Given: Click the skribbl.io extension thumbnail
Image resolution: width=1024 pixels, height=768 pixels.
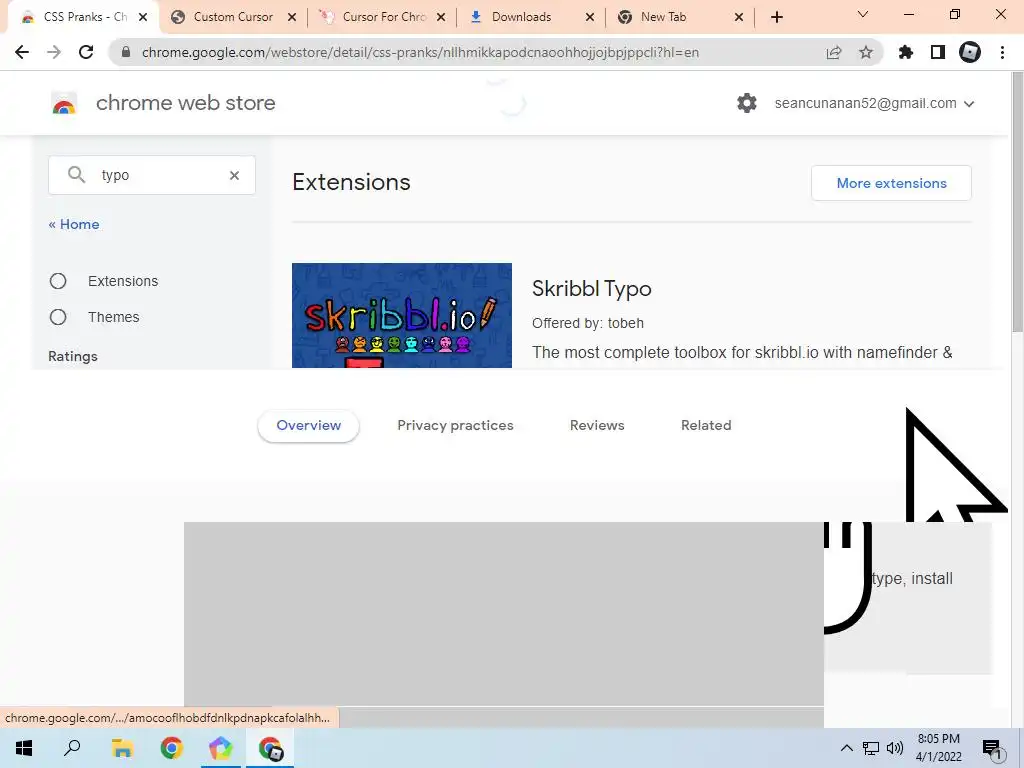Looking at the screenshot, I should [402, 315].
